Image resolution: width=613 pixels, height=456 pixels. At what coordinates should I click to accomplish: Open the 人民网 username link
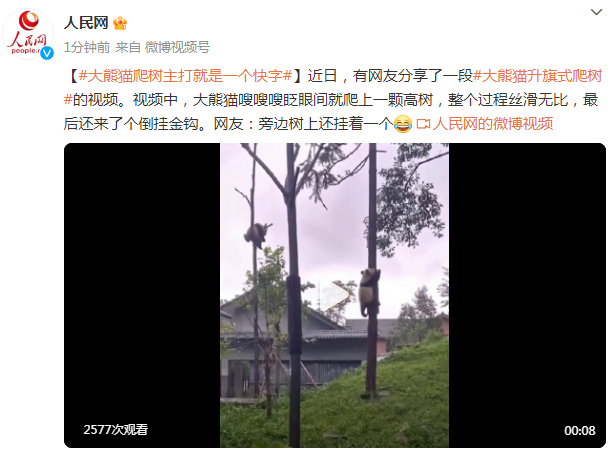[x=86, y=23]
